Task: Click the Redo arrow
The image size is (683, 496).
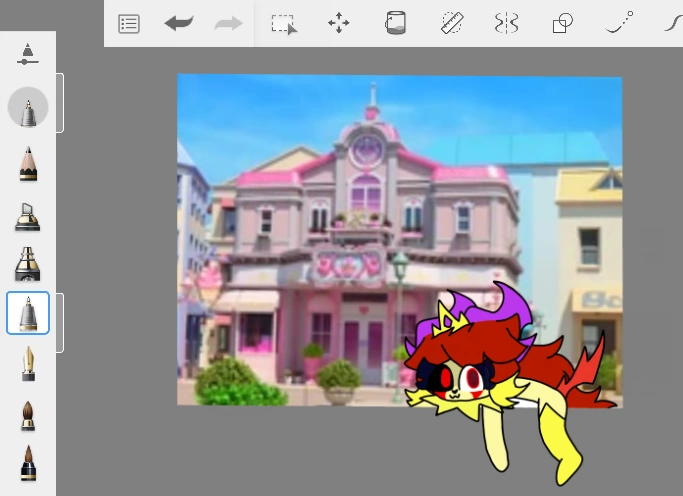Action: tap(229, 23)
